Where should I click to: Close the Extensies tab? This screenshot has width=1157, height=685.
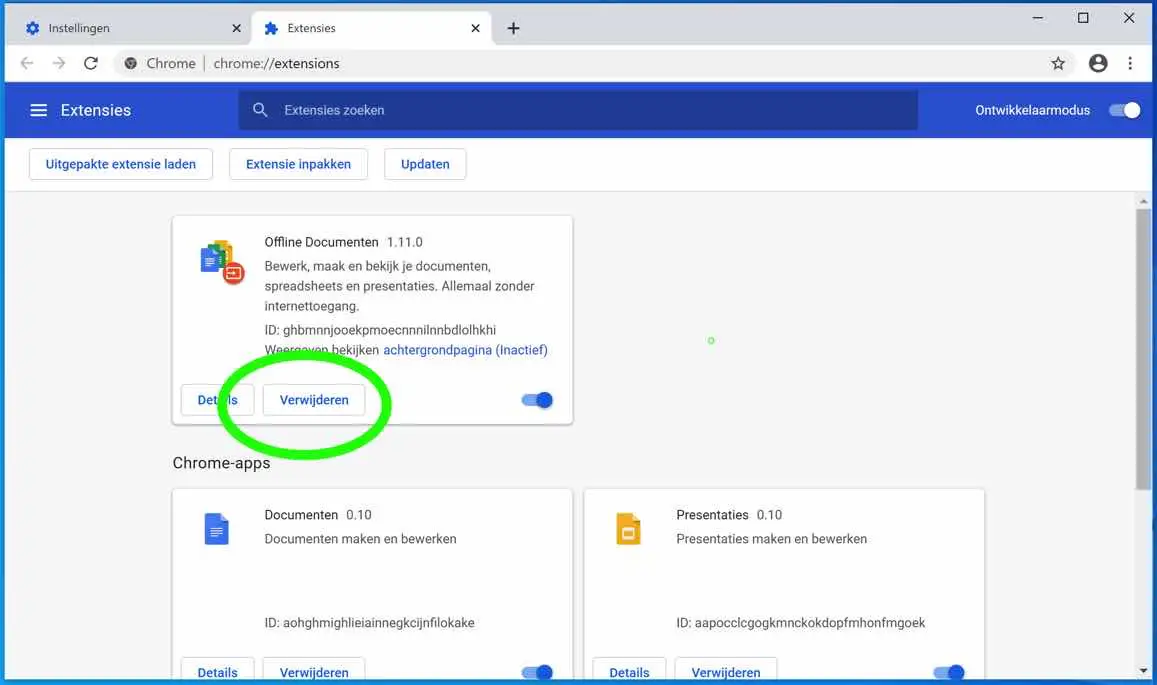pos(475,28)
